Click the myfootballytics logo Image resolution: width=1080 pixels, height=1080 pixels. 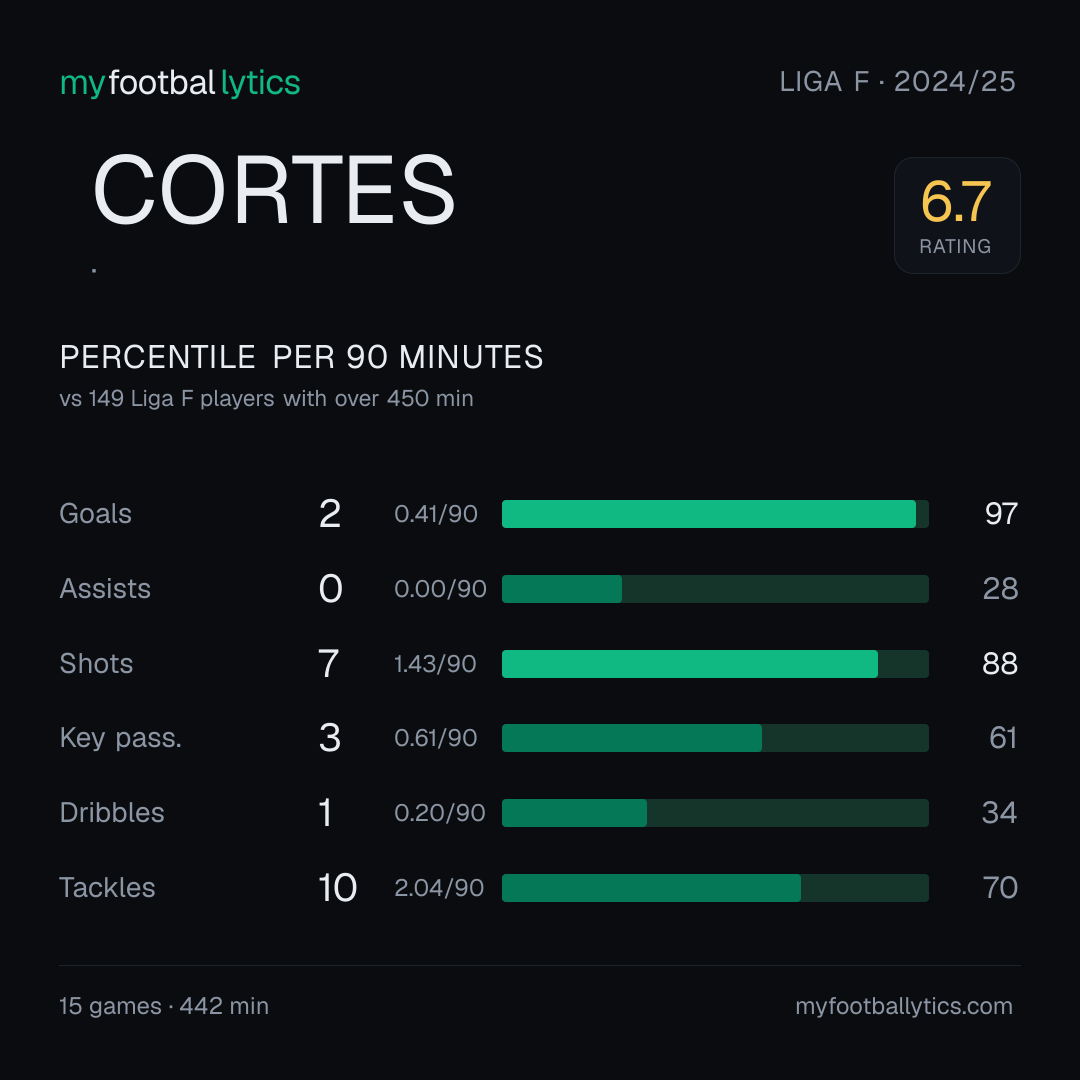click(x=180, y=83)
